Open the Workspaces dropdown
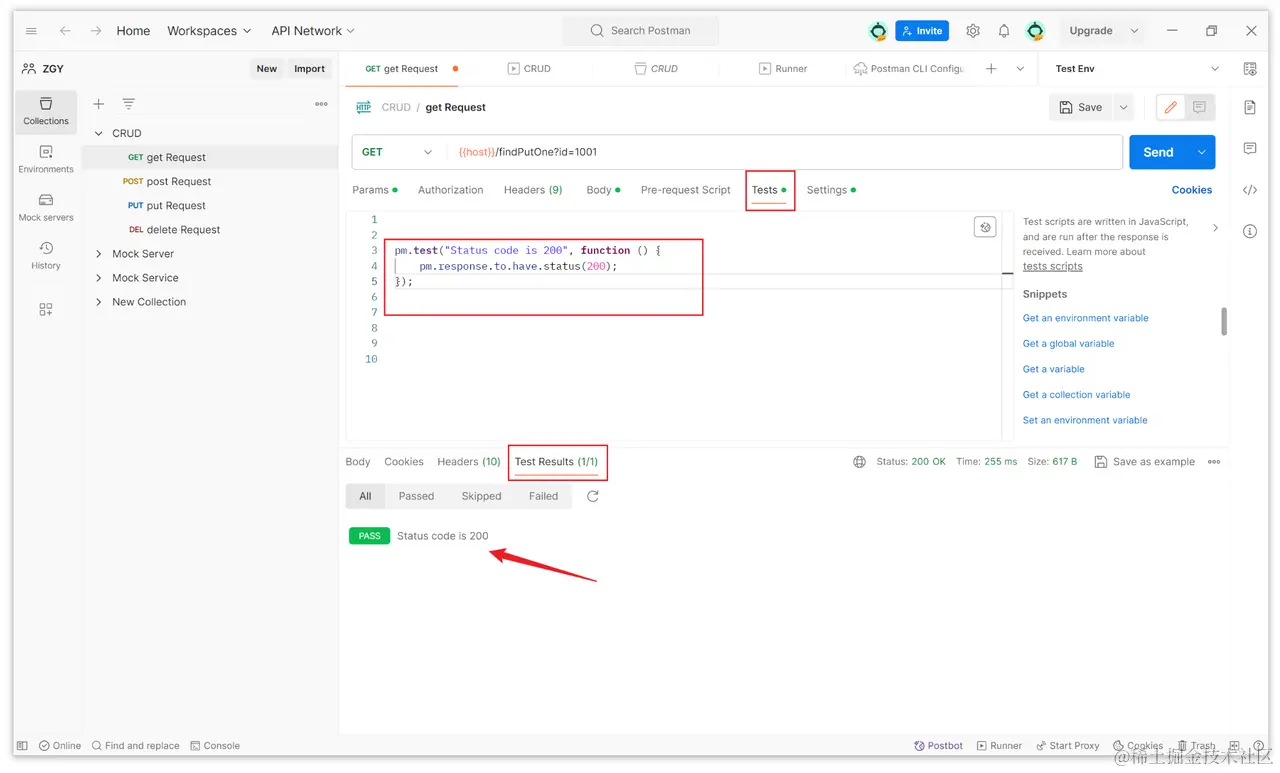Viewport: 1280px width, 773px height. tap(209, 31)
